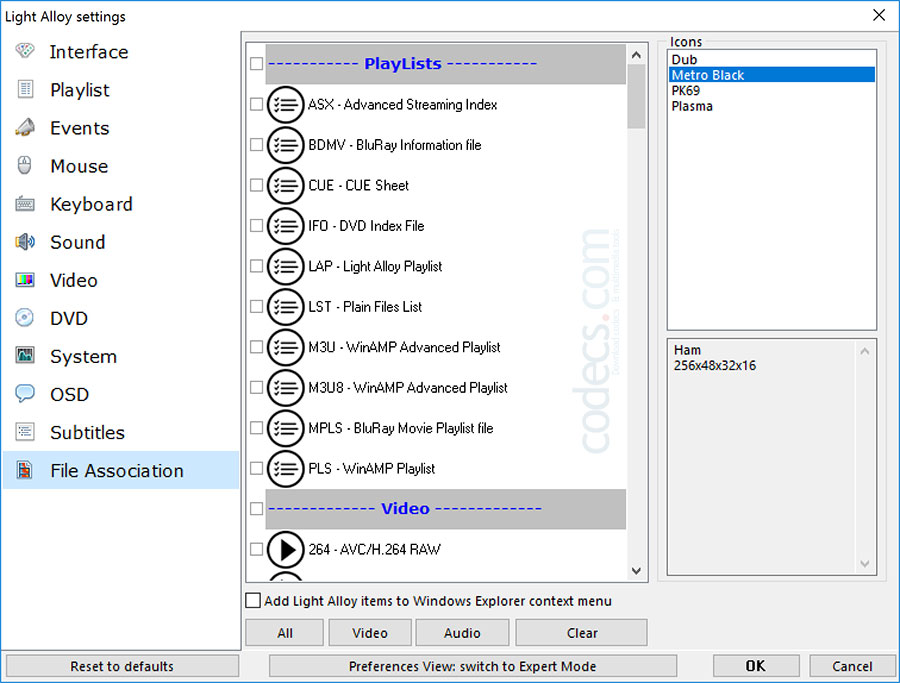Click file list scrollbar up arrow
This screenshot has width=900, height=683.
click(x=636, y=55)
